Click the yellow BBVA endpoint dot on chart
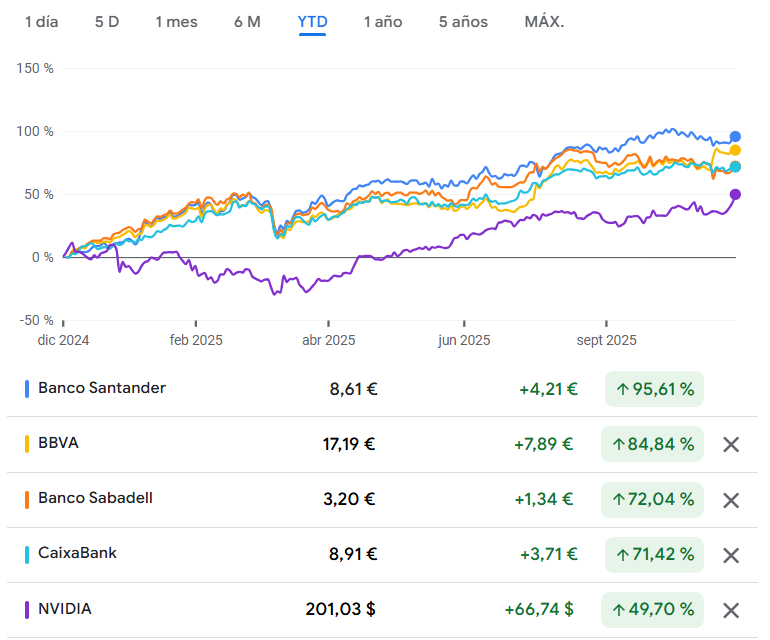 point(735,150)
